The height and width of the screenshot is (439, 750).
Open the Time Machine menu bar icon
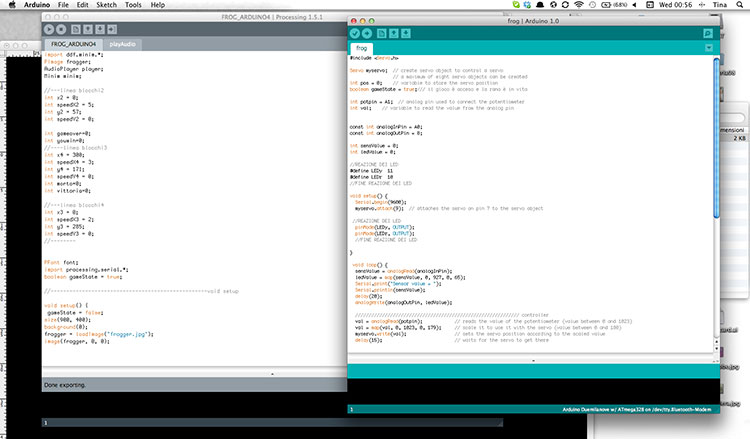(592, 5)
